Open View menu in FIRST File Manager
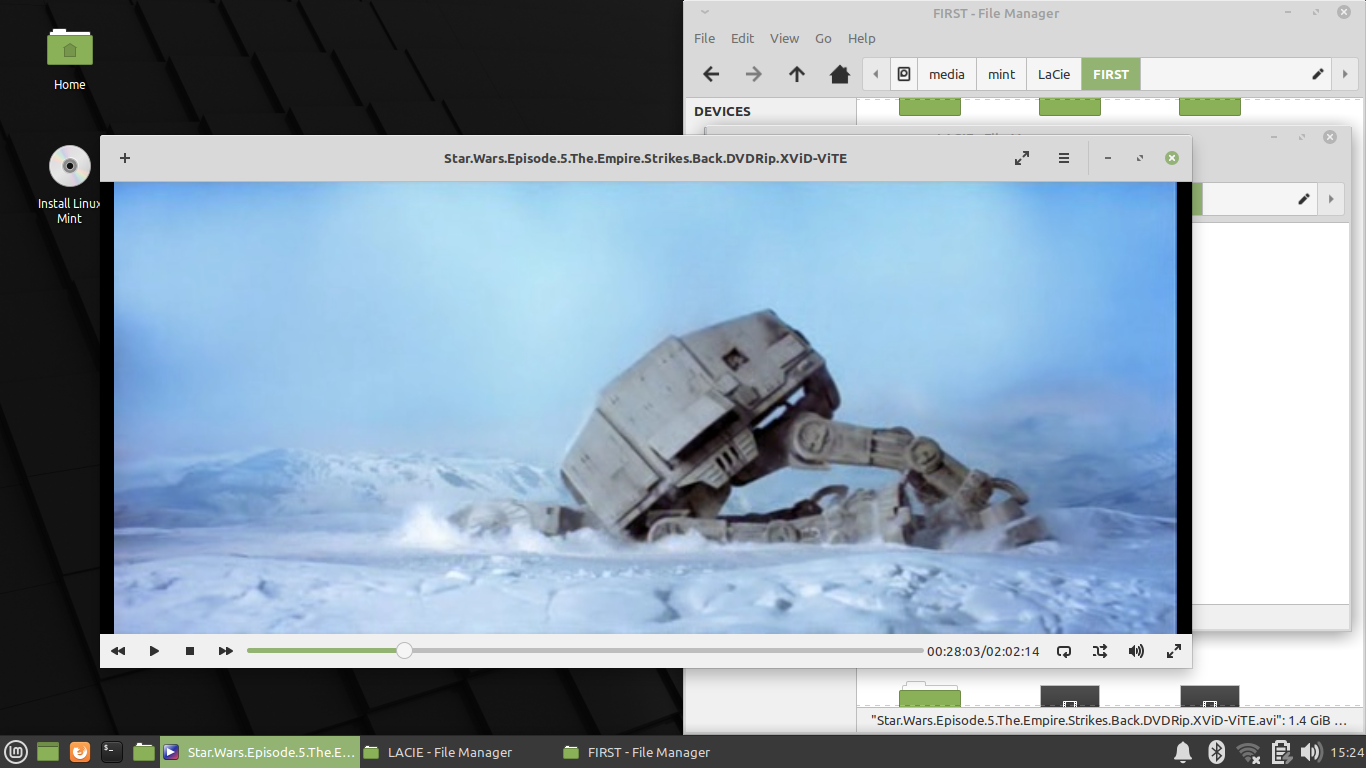 coord(784,38)
